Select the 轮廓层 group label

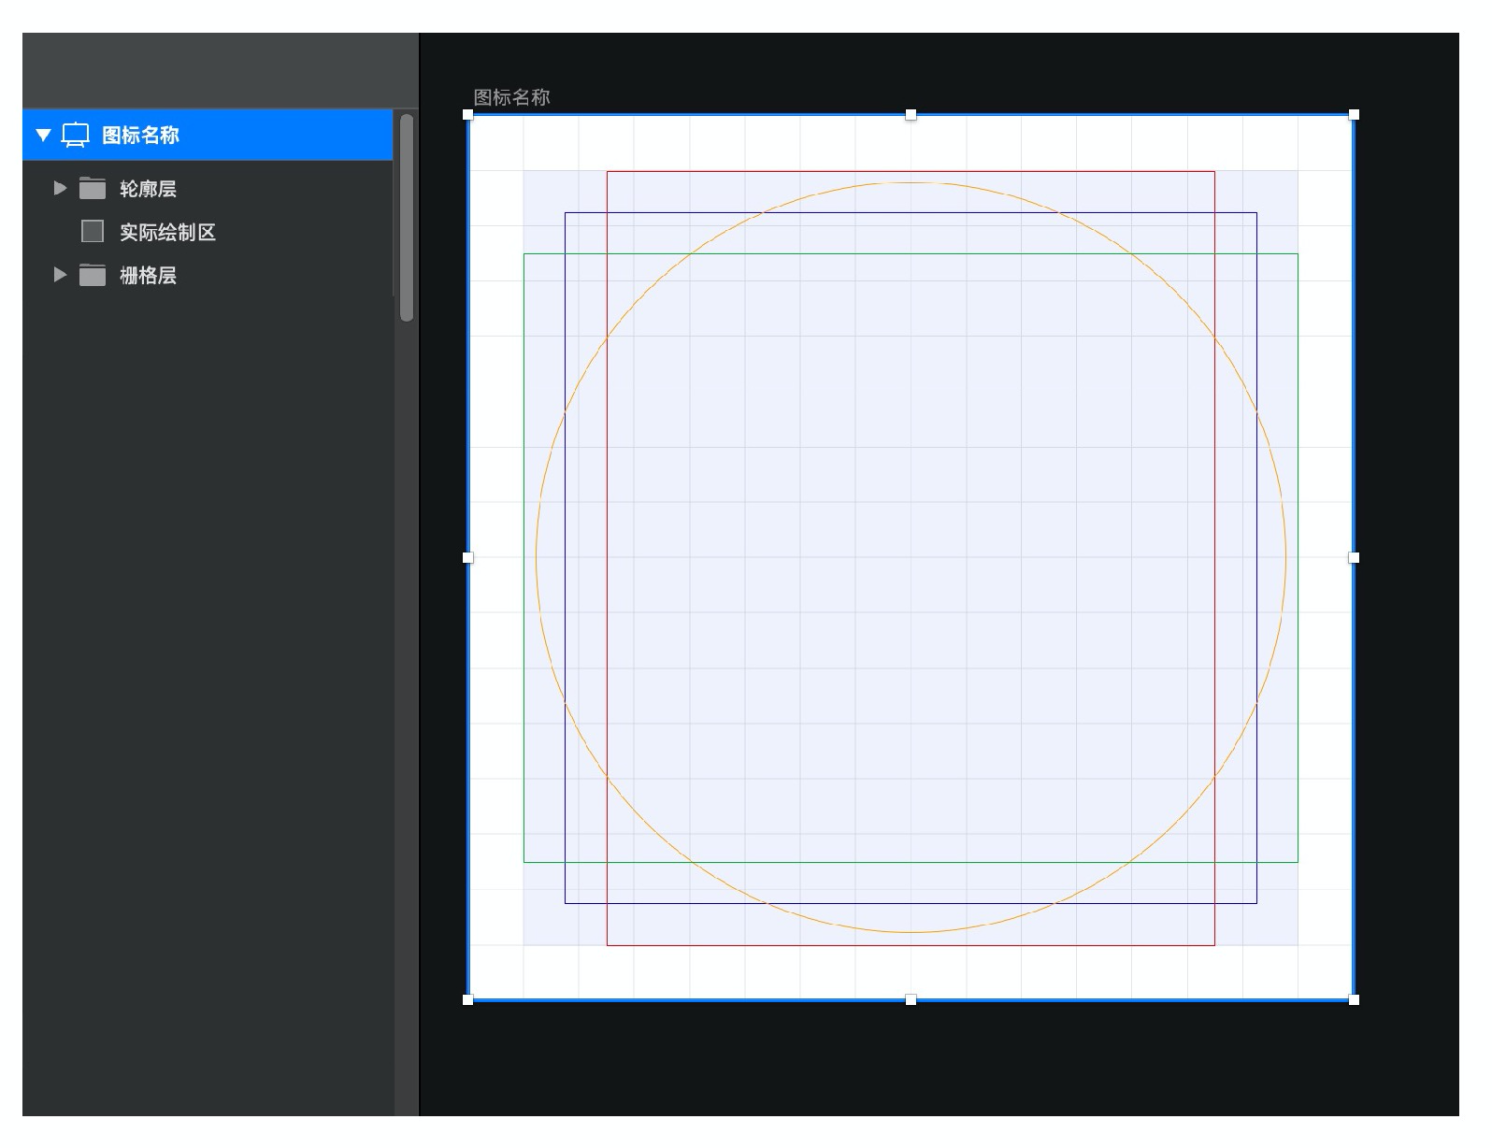click(148, 189)
